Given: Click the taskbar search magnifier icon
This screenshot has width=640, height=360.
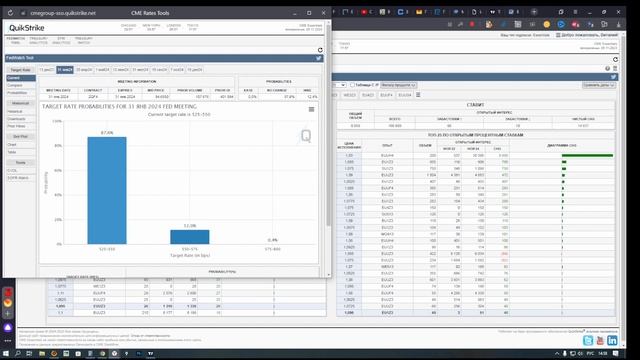Looking at the screenshot, I should (18, 353).
